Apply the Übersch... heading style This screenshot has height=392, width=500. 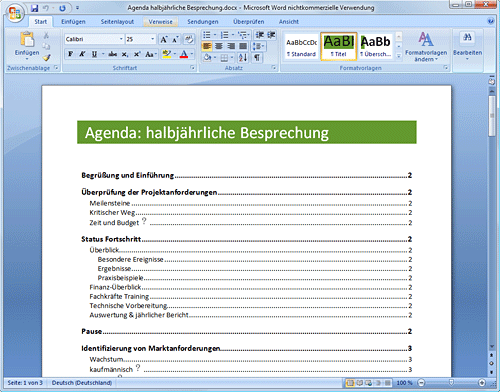(x=376, y=47)
